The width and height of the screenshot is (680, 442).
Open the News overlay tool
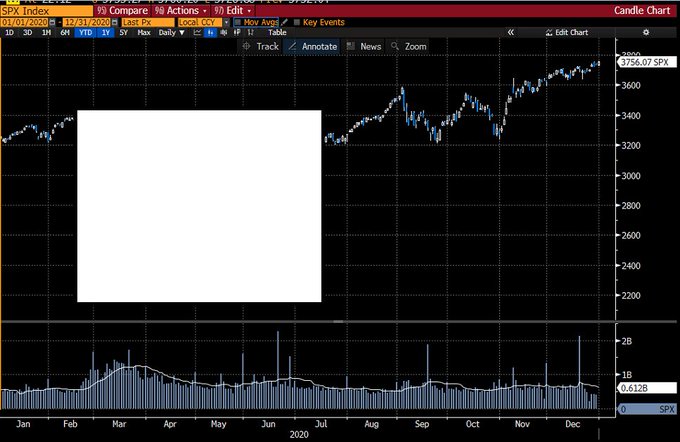[x=364, y=46]
